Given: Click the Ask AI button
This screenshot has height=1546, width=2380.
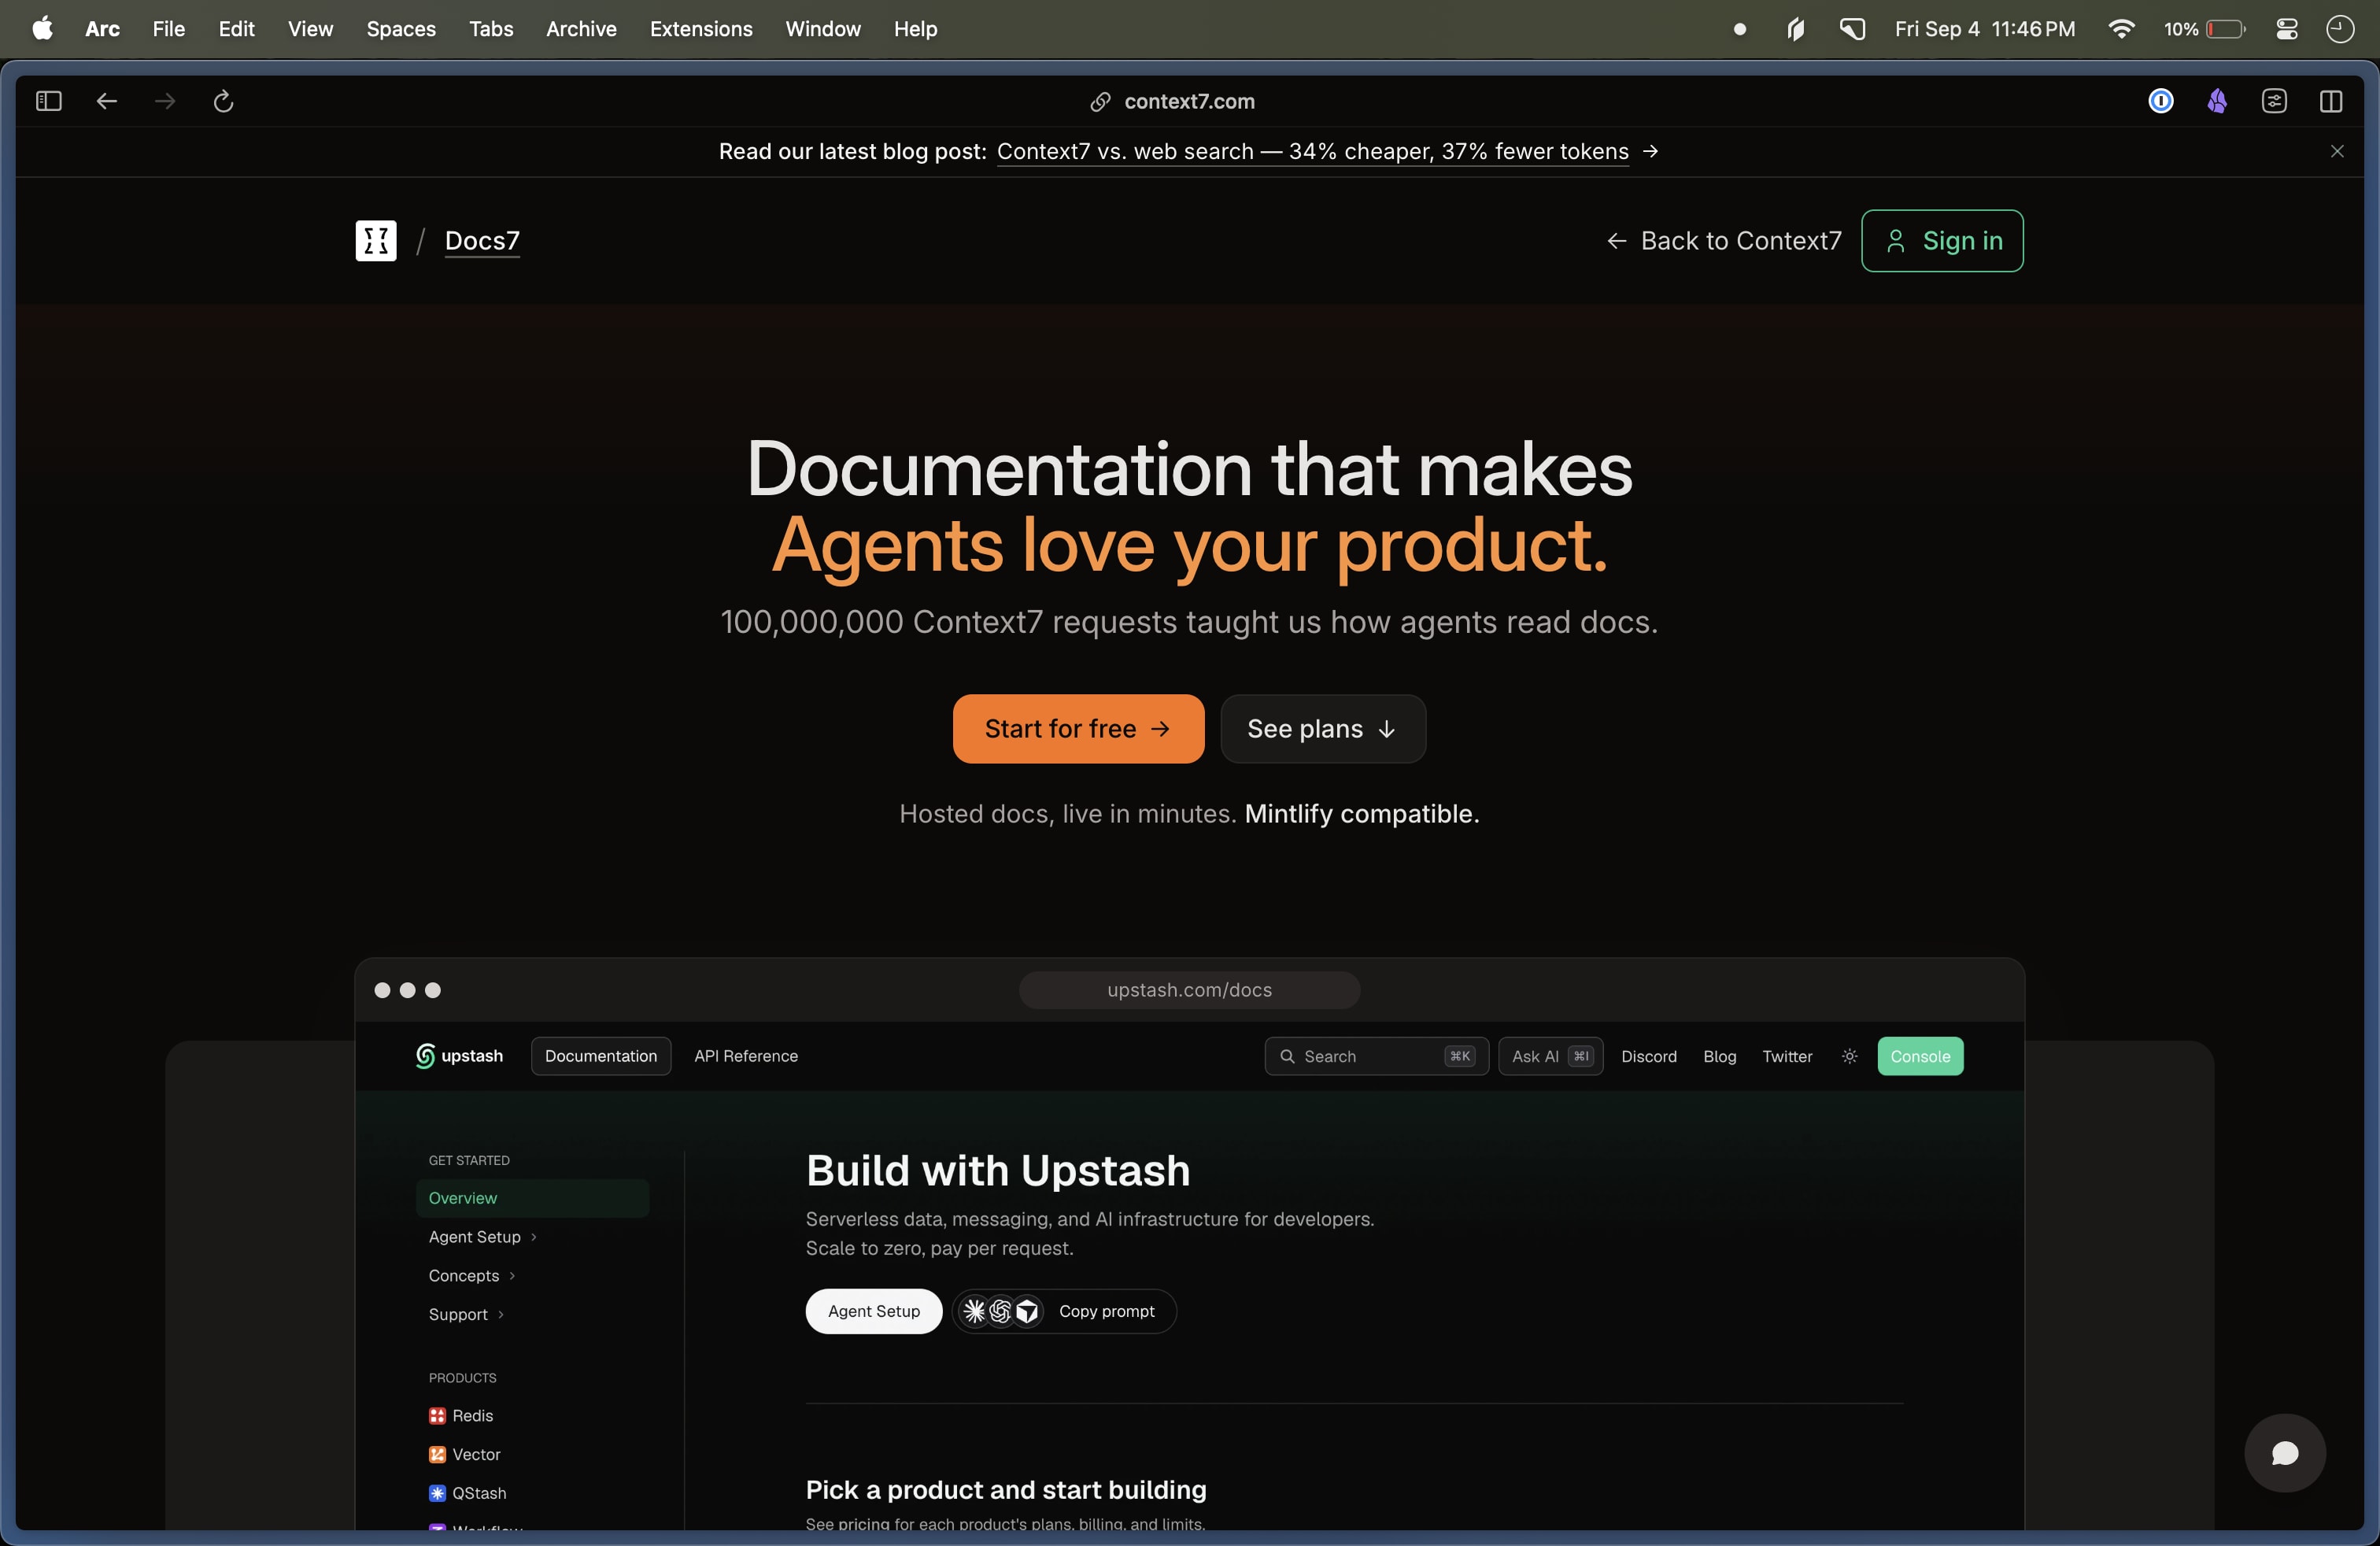Looking at the screenshot, I should [1551, 1056].
